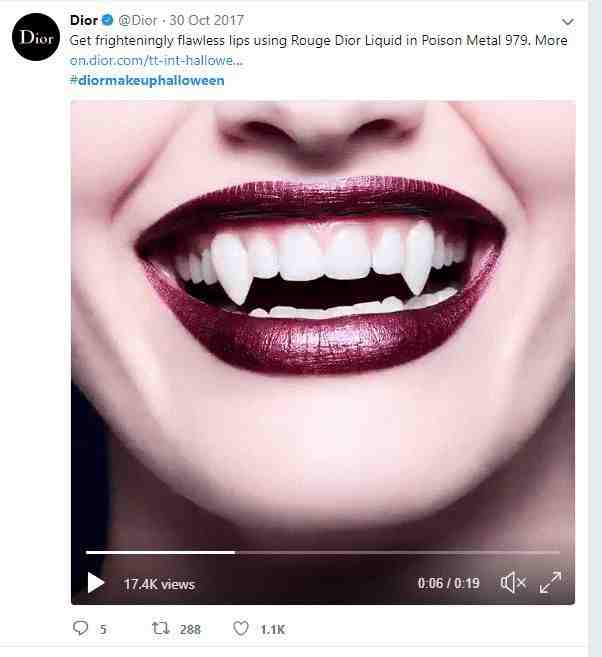Click the Dior display name

84,20
